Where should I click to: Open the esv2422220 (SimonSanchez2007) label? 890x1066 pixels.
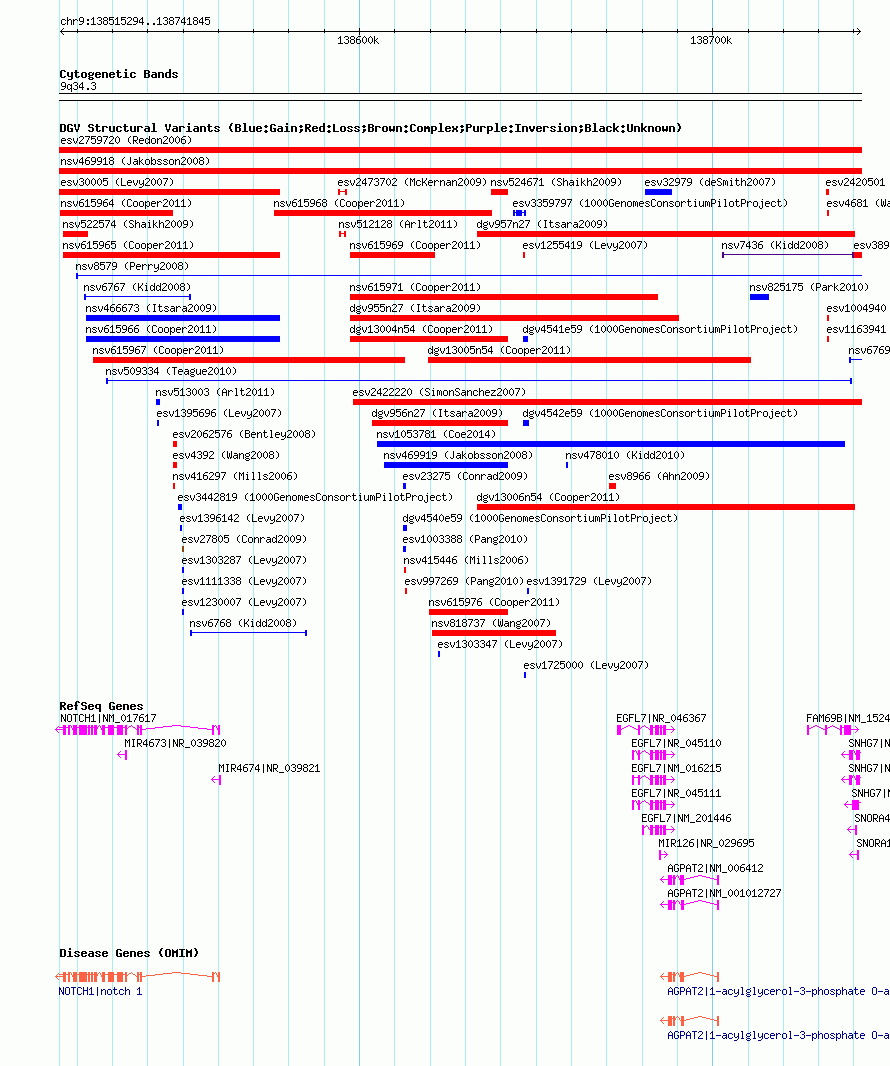(439, 393)
